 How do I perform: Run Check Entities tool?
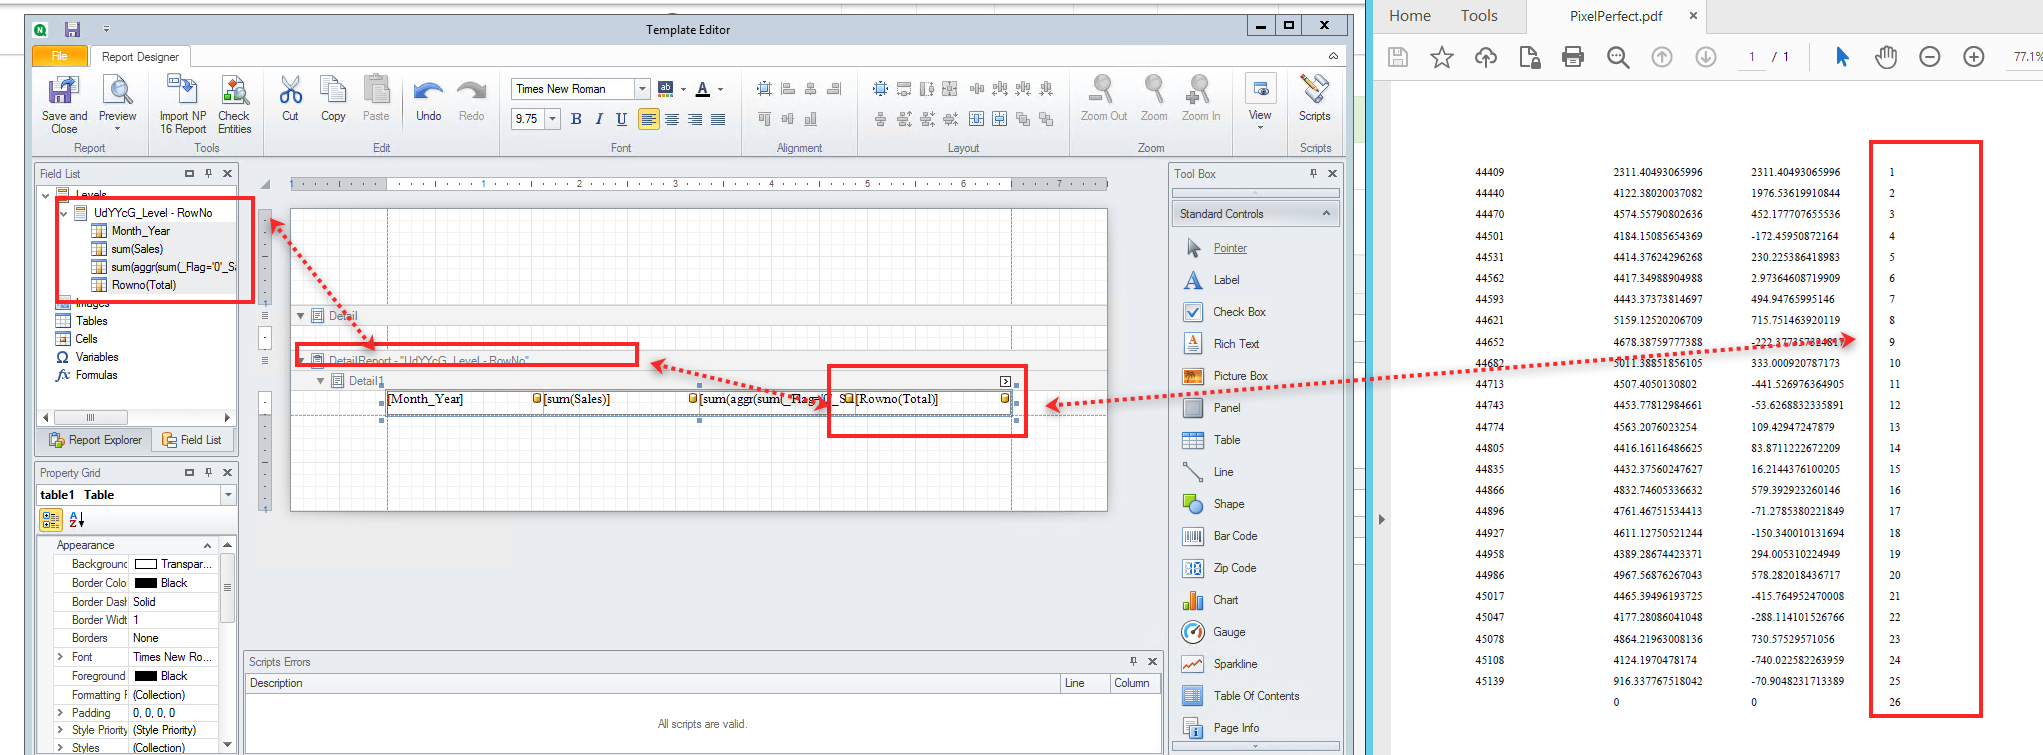tap(235, 104)
